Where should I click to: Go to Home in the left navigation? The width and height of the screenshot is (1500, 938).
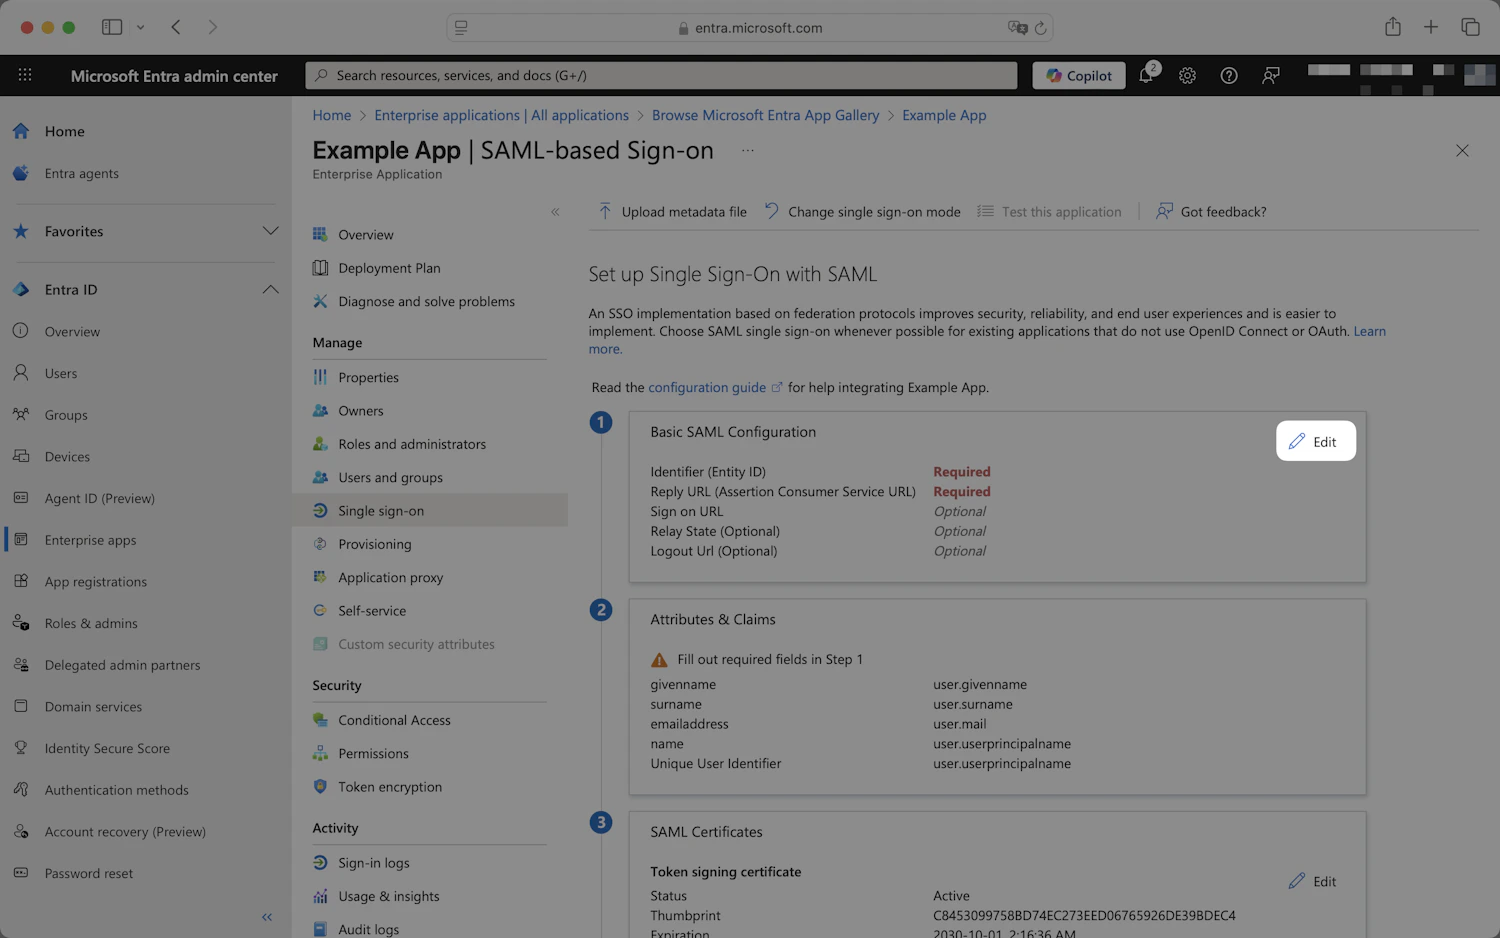click(x=64, y=131)
